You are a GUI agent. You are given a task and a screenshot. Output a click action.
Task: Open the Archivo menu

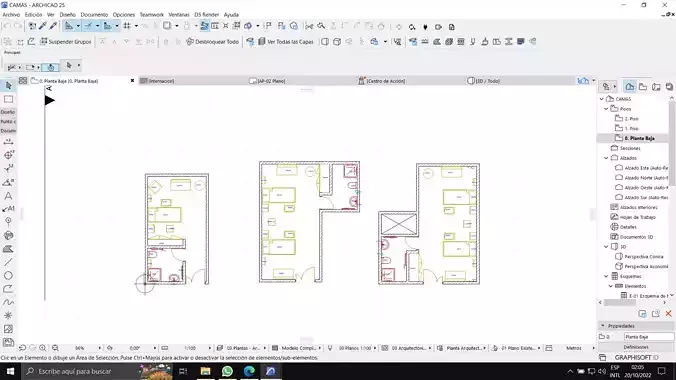pyautogui.click(x=11, y=15)
